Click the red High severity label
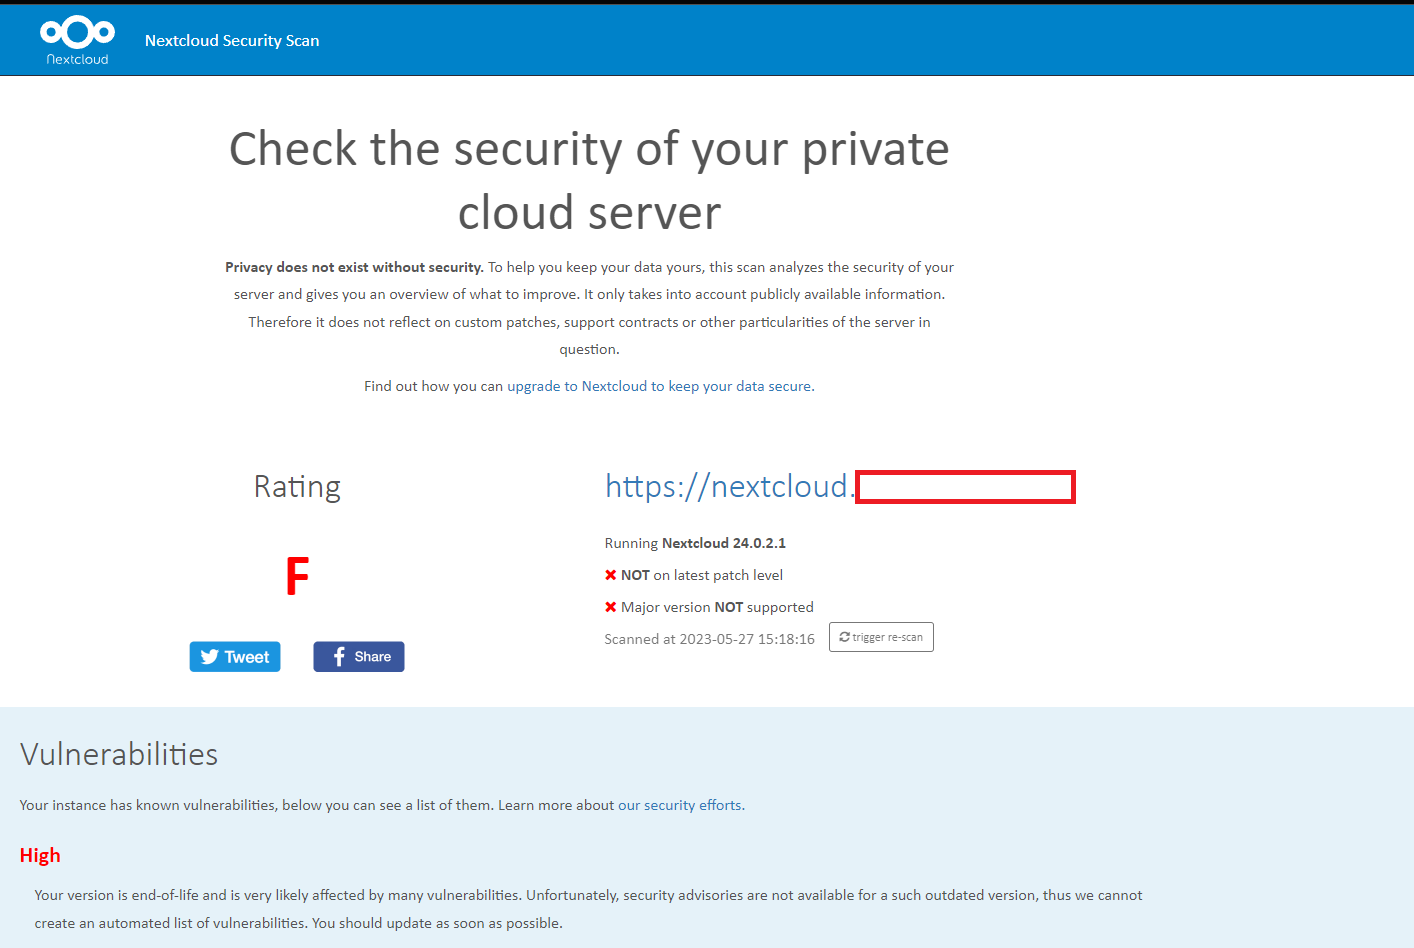 (x=40, y=855)
